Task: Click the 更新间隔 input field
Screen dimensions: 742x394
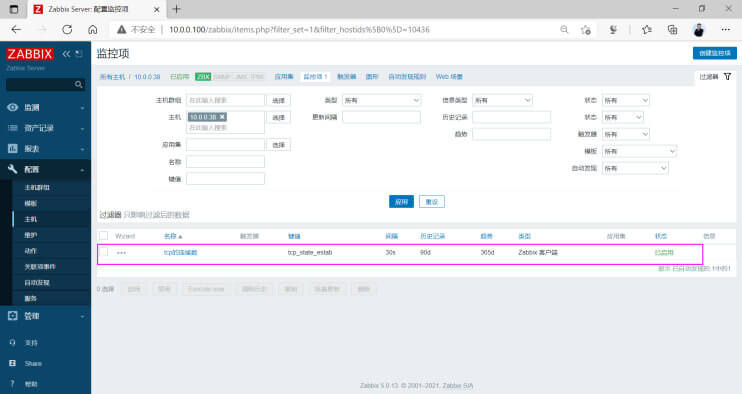Action: click(x=381, y=117)
